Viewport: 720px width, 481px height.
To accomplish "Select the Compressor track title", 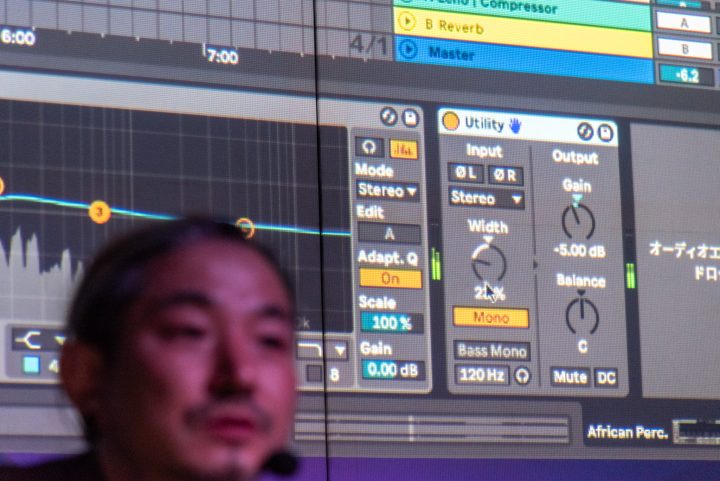I will coord(519,6).
